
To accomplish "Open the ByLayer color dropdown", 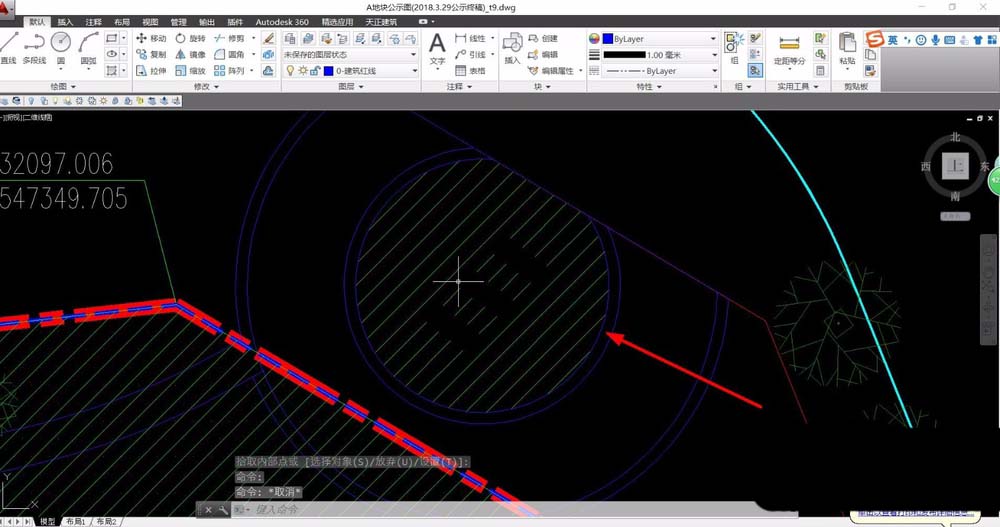I will [x=660, y=38].
